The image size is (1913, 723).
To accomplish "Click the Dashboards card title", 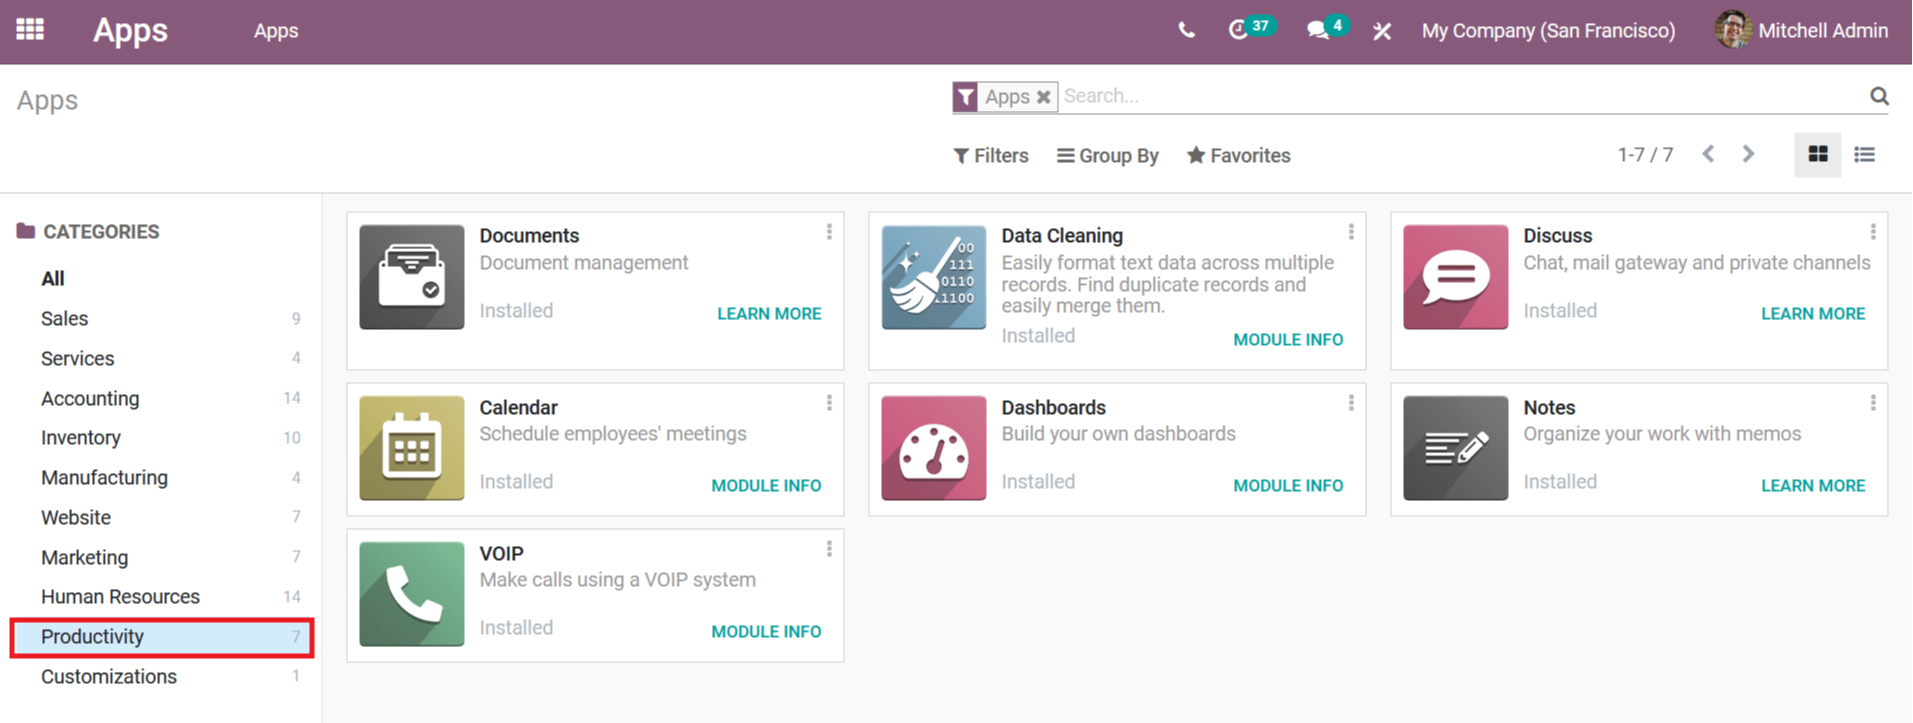I will tap(1053, 408).
